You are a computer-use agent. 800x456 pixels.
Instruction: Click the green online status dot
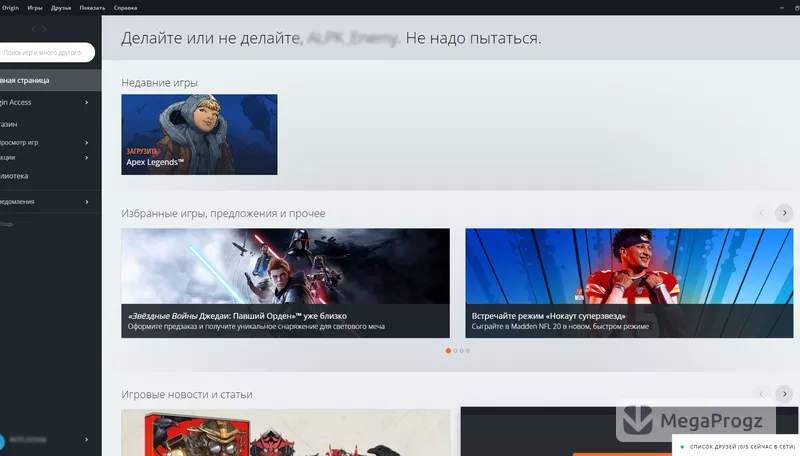(x=682, y=447)
